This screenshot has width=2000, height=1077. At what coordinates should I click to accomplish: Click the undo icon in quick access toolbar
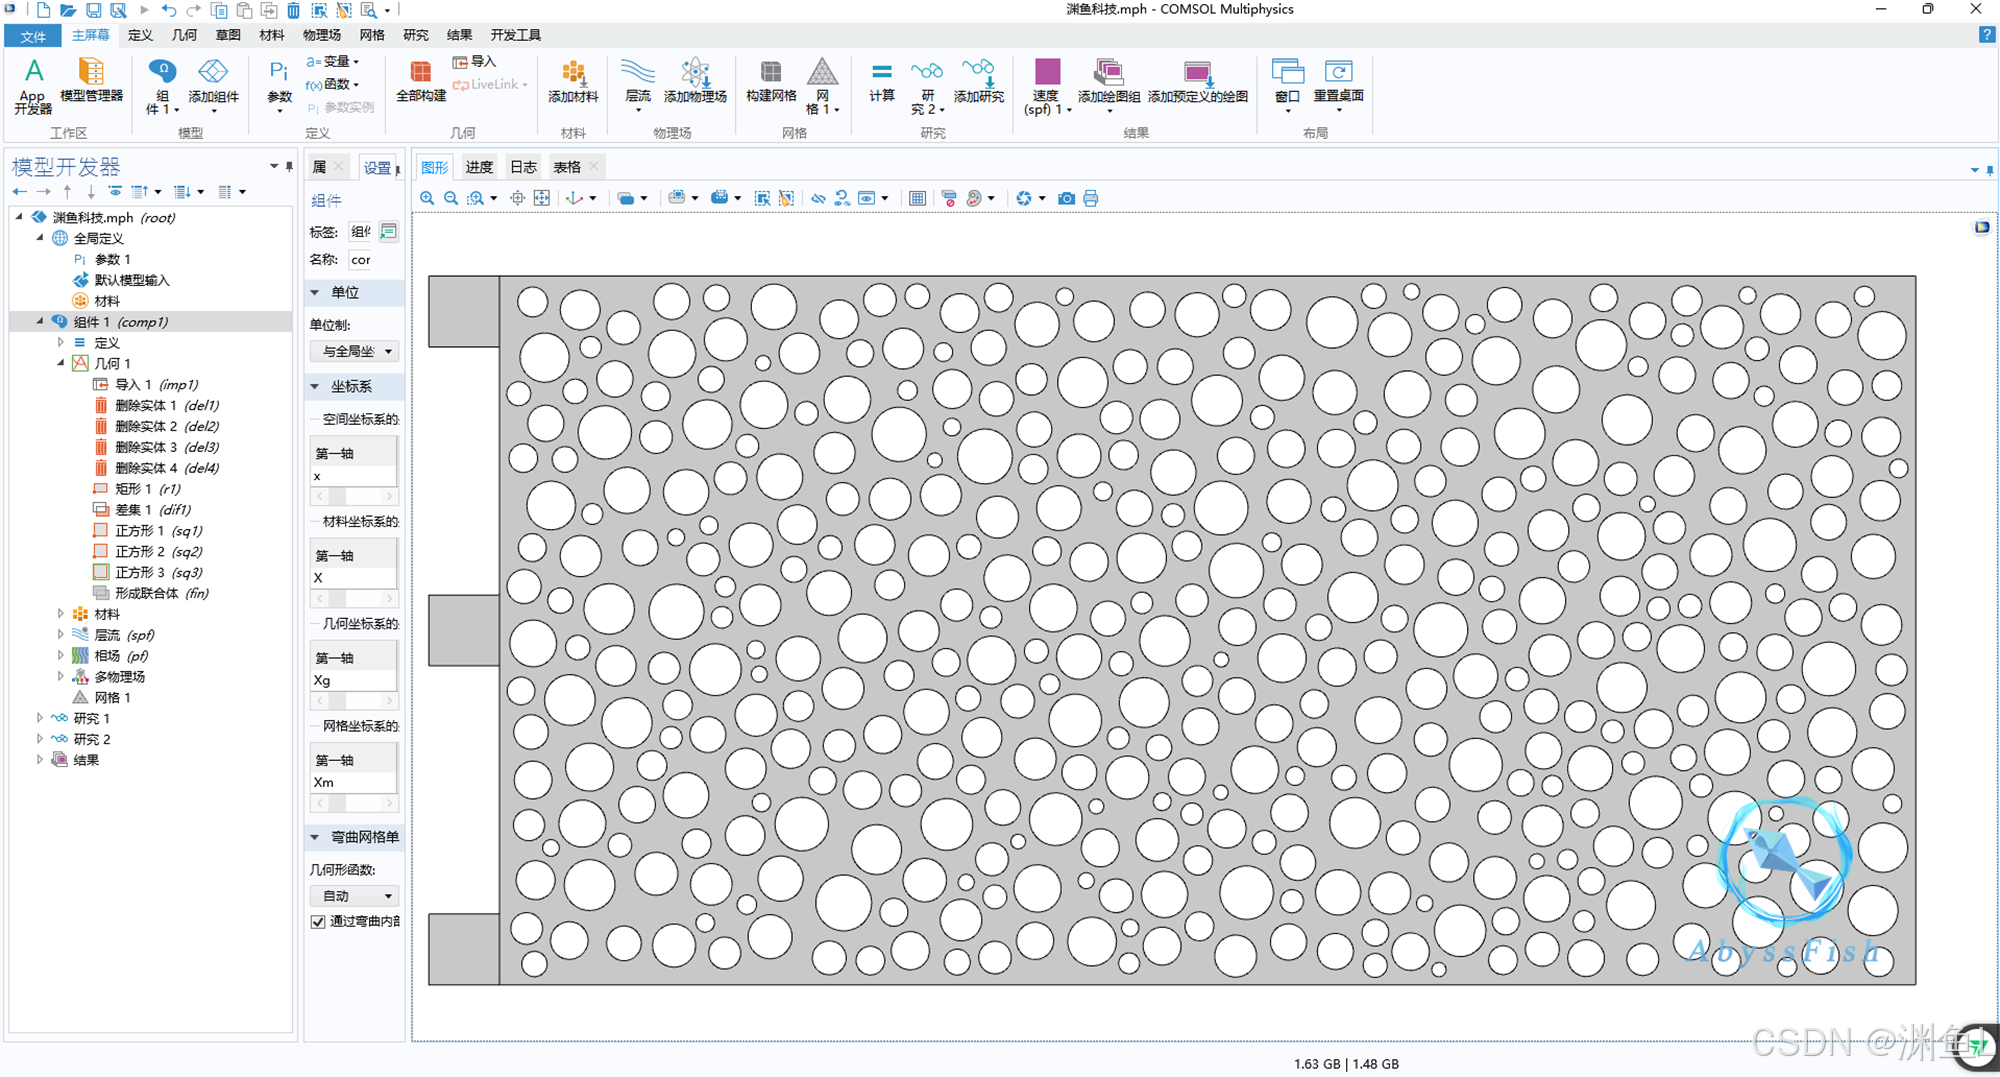click(168, 10)
